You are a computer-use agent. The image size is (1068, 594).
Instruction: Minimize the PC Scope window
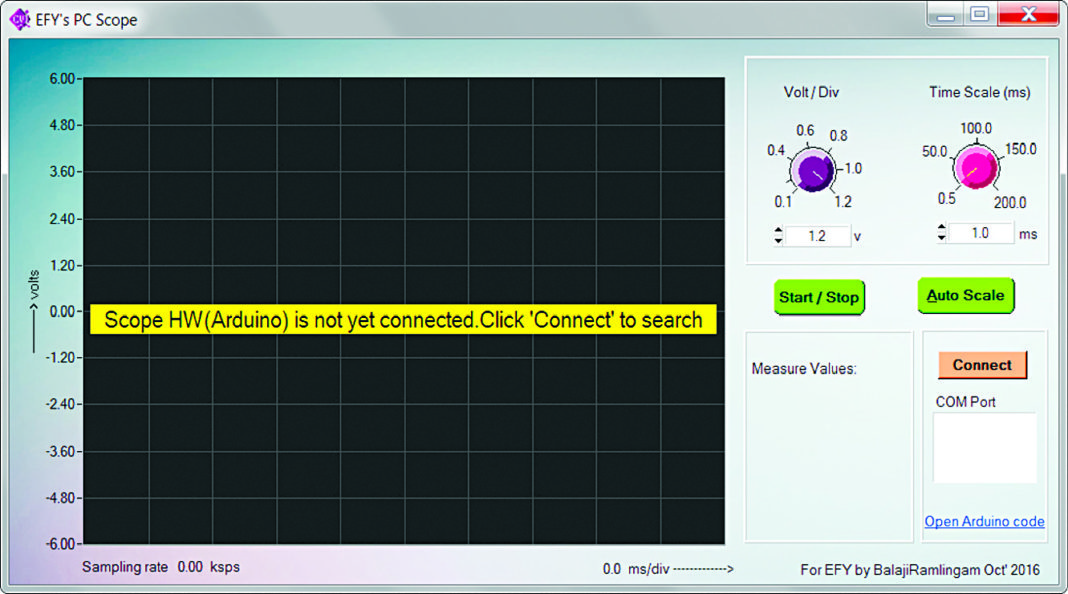(x=944, y=14)
